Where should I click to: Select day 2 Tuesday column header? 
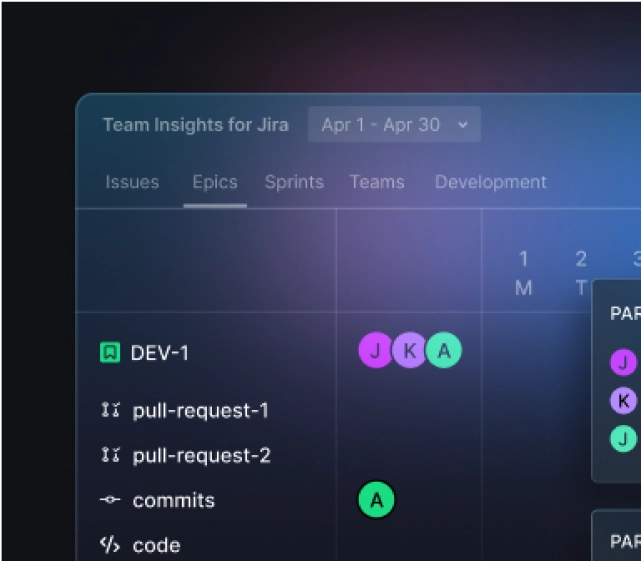tap(581, 273)
